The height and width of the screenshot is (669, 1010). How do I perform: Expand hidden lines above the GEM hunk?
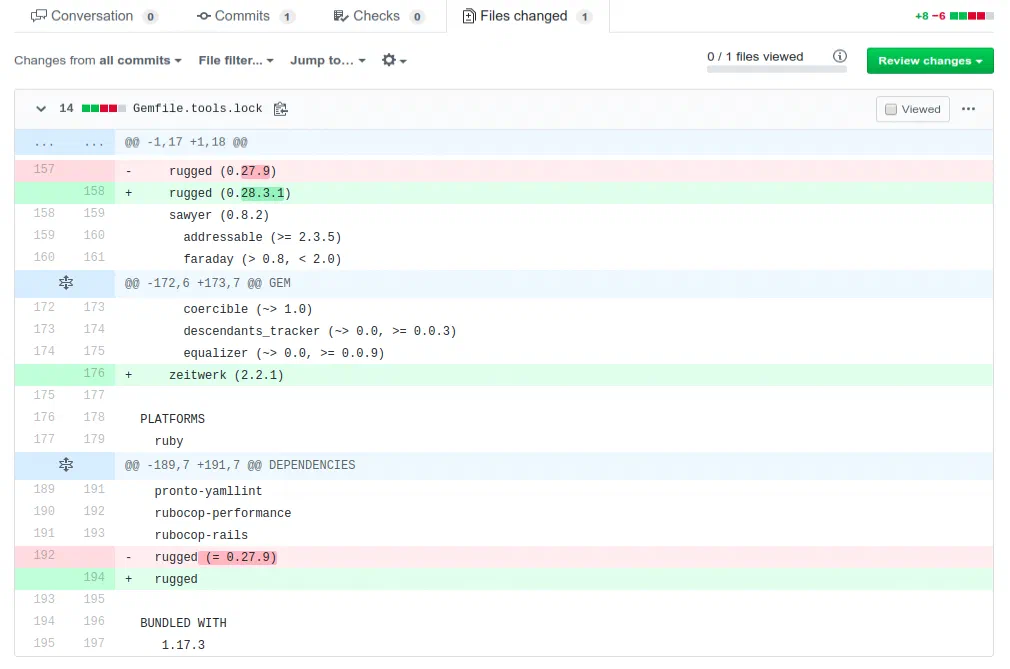pyautogui.click(x=66, y=283)
